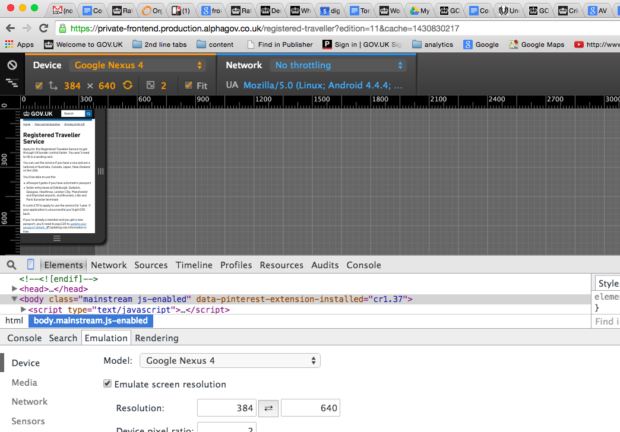Toggle the device mode phone icon
The image size is (620, 432).
[x=30, y=264]
